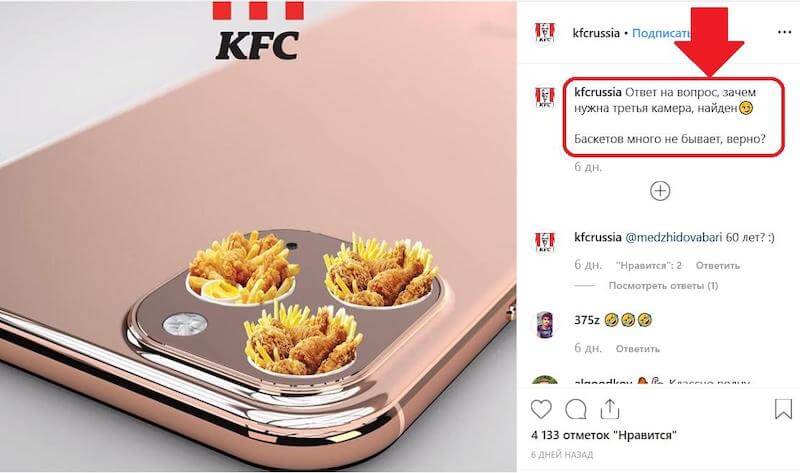Like the post with the heart icon
Screen dimensions: 800x473
pos(541,409)
